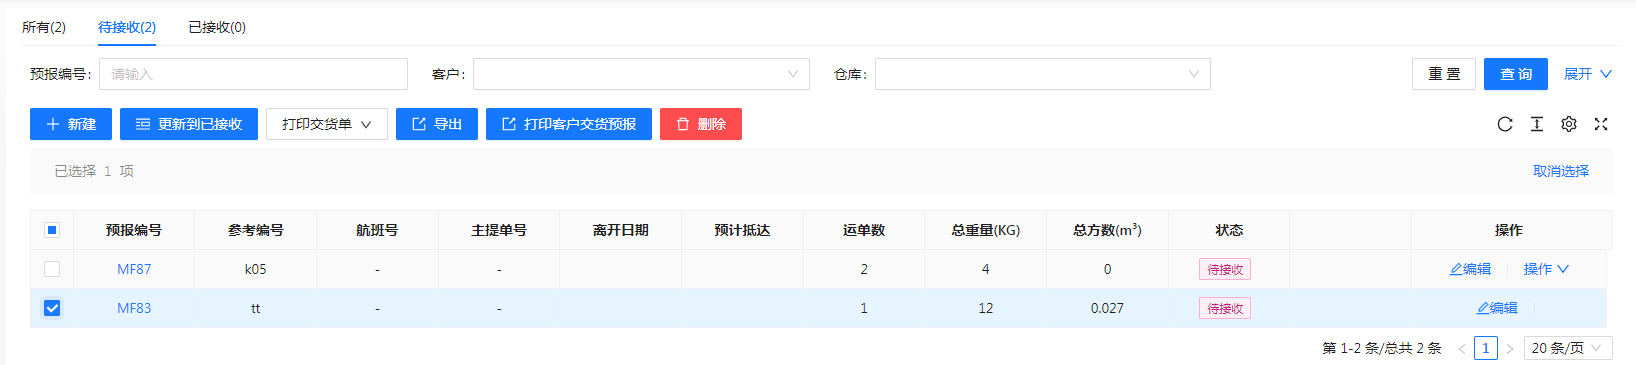This screenshot has height=365, width=1636.
Task: Click reference number tt cell
Action: click(256, 308)
